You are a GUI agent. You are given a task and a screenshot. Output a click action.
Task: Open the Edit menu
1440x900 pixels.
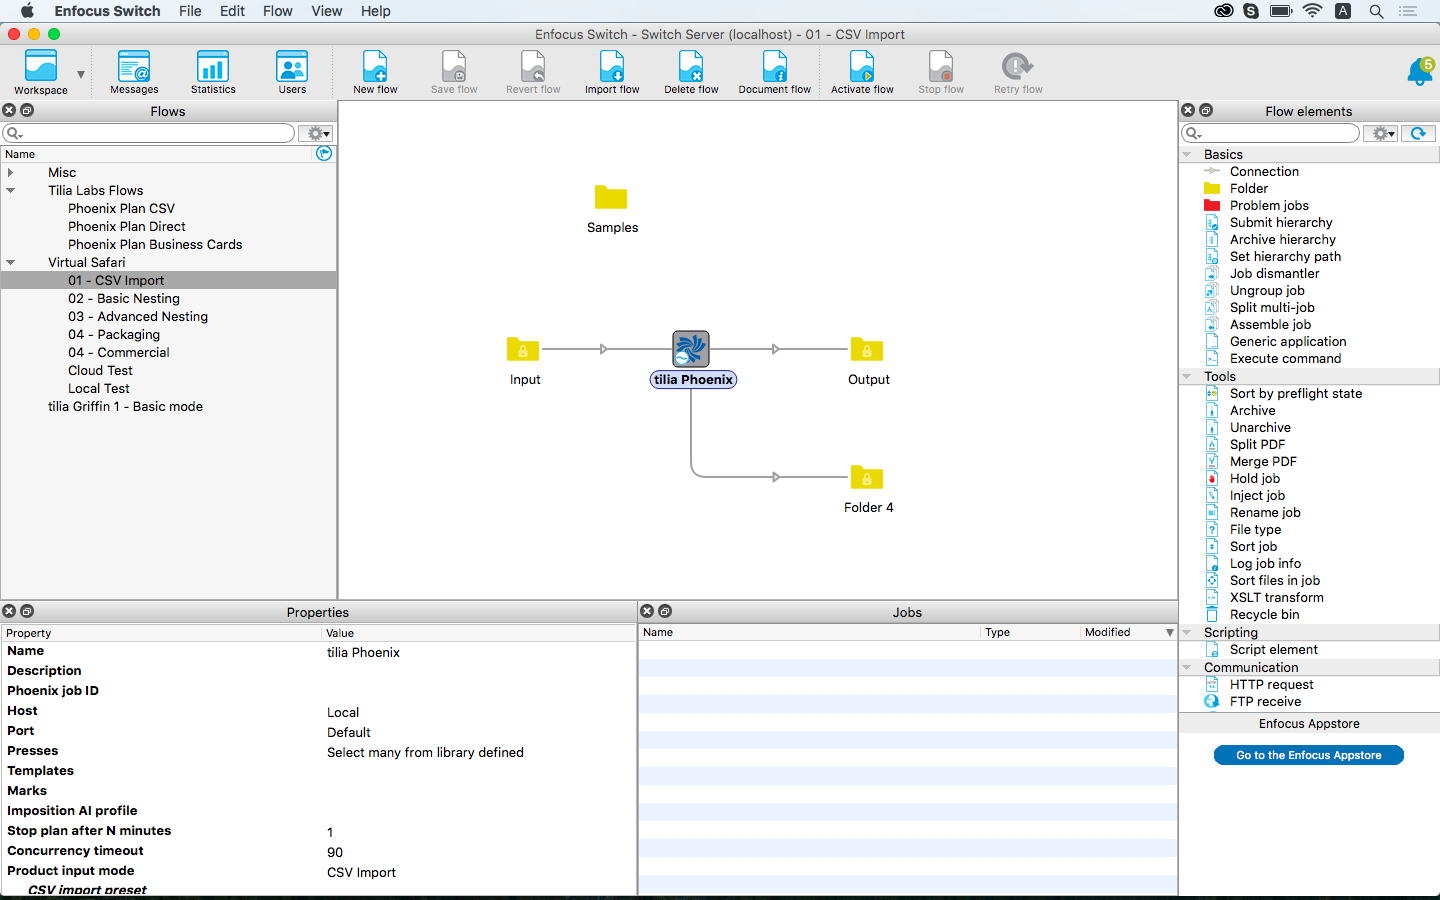[233, 11]
